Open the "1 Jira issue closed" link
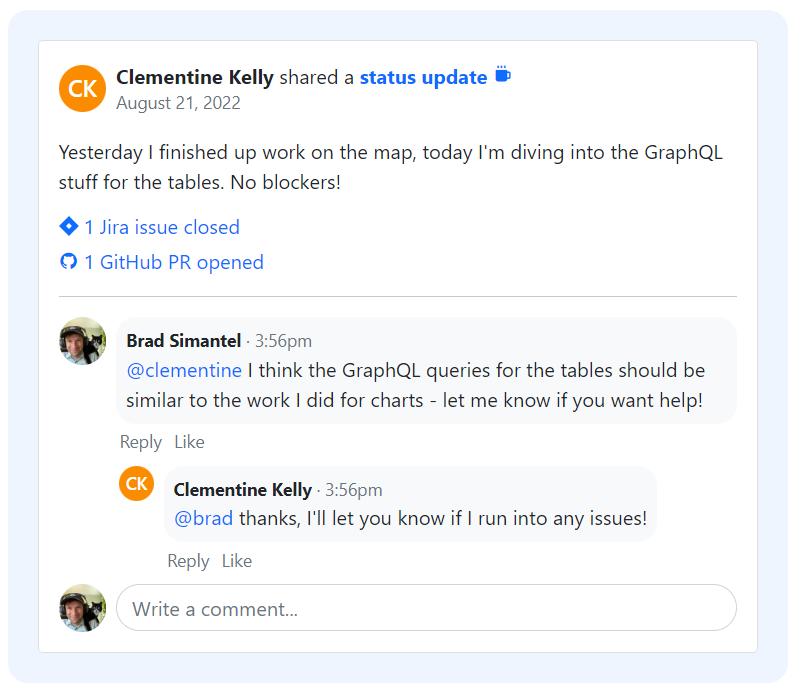Viewport: 794px width, 688px height. coord(162,227)
